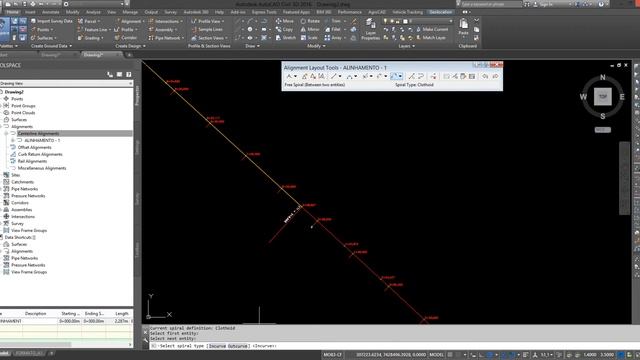The image size is (640, 360).
Task: Click the Outcurve option in command line
Action: point(238,346)
